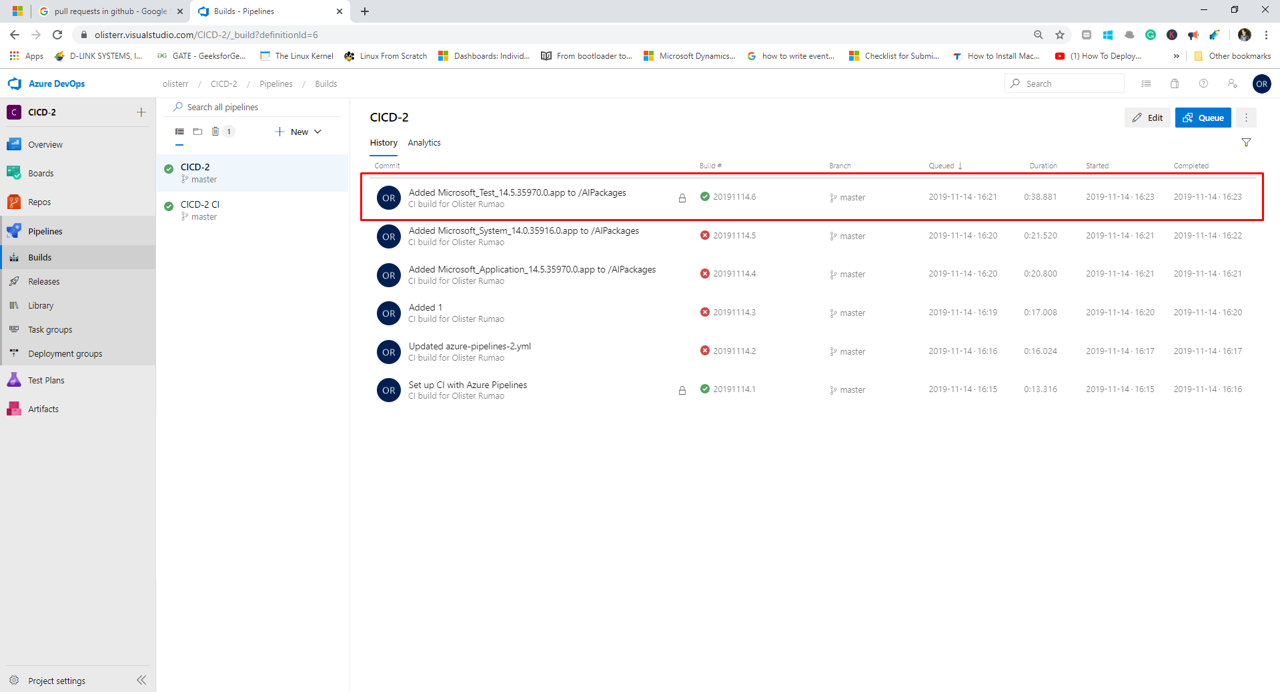Screen dimensions: 1280x692
Task: Open Releases under Pipelines
Action: click(x=44, y=281)
